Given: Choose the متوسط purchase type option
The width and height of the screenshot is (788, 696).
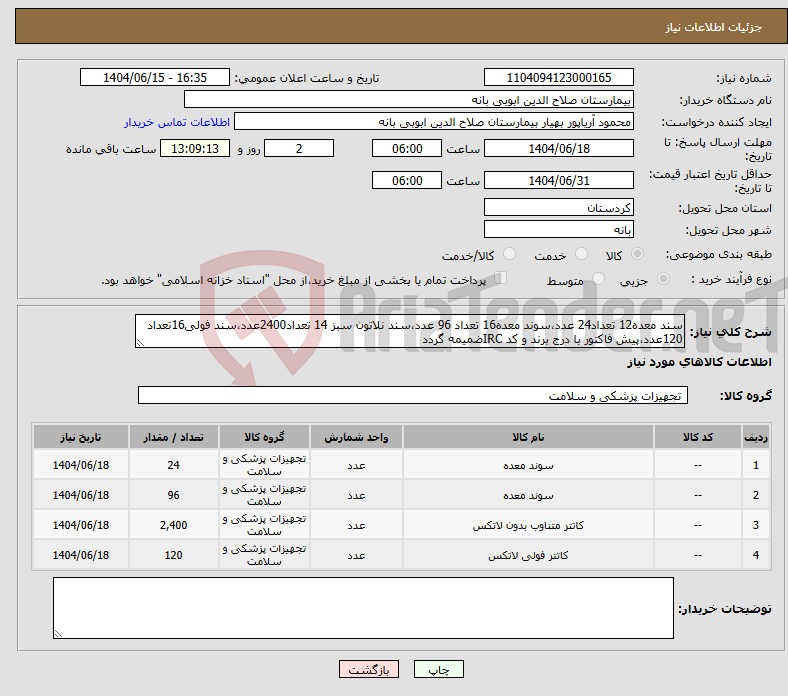Looking at the screenshot, I should (x=599, y=280).
